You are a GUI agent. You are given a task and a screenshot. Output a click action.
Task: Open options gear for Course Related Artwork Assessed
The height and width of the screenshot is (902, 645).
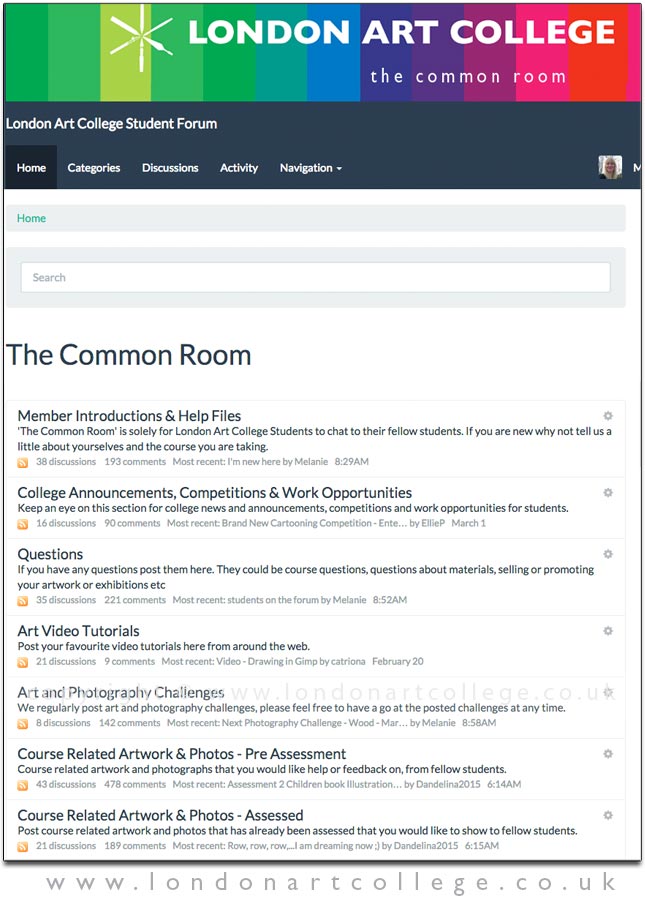coord(608,815)
